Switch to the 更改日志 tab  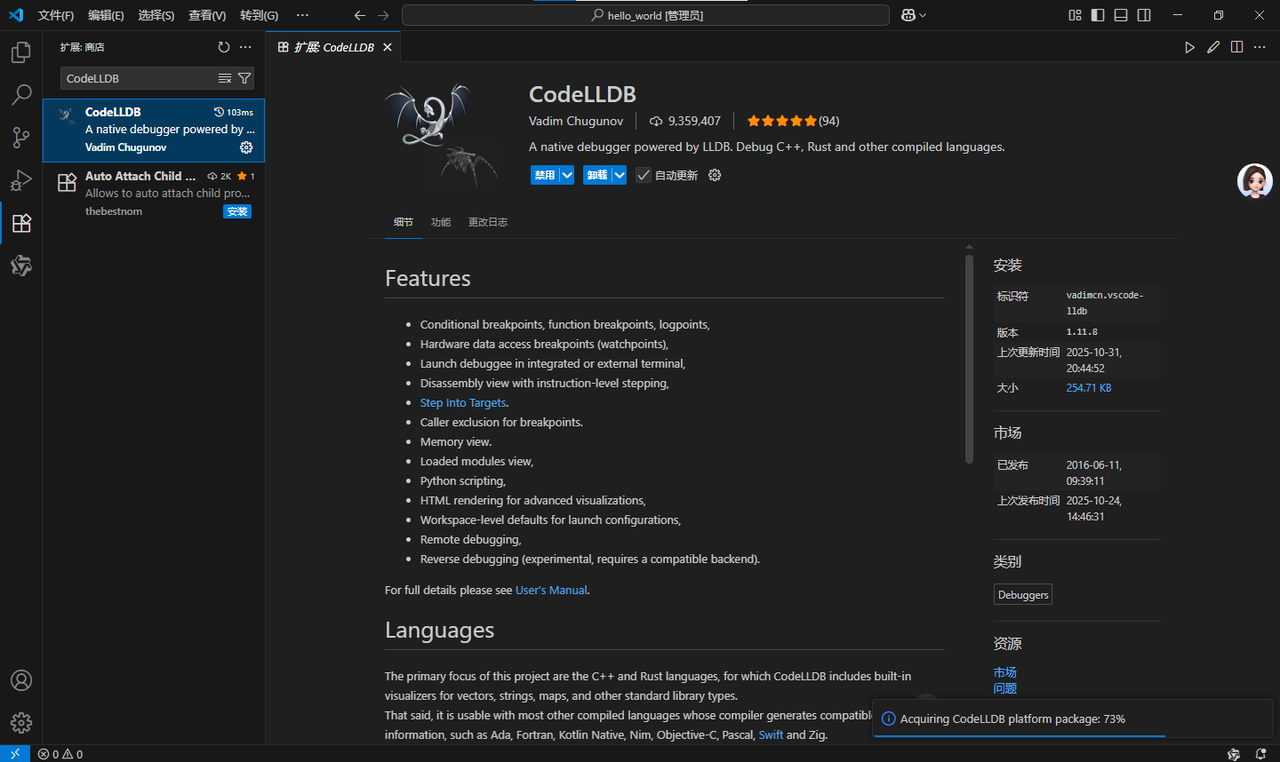pyautogui.click(x=488, y=222)
